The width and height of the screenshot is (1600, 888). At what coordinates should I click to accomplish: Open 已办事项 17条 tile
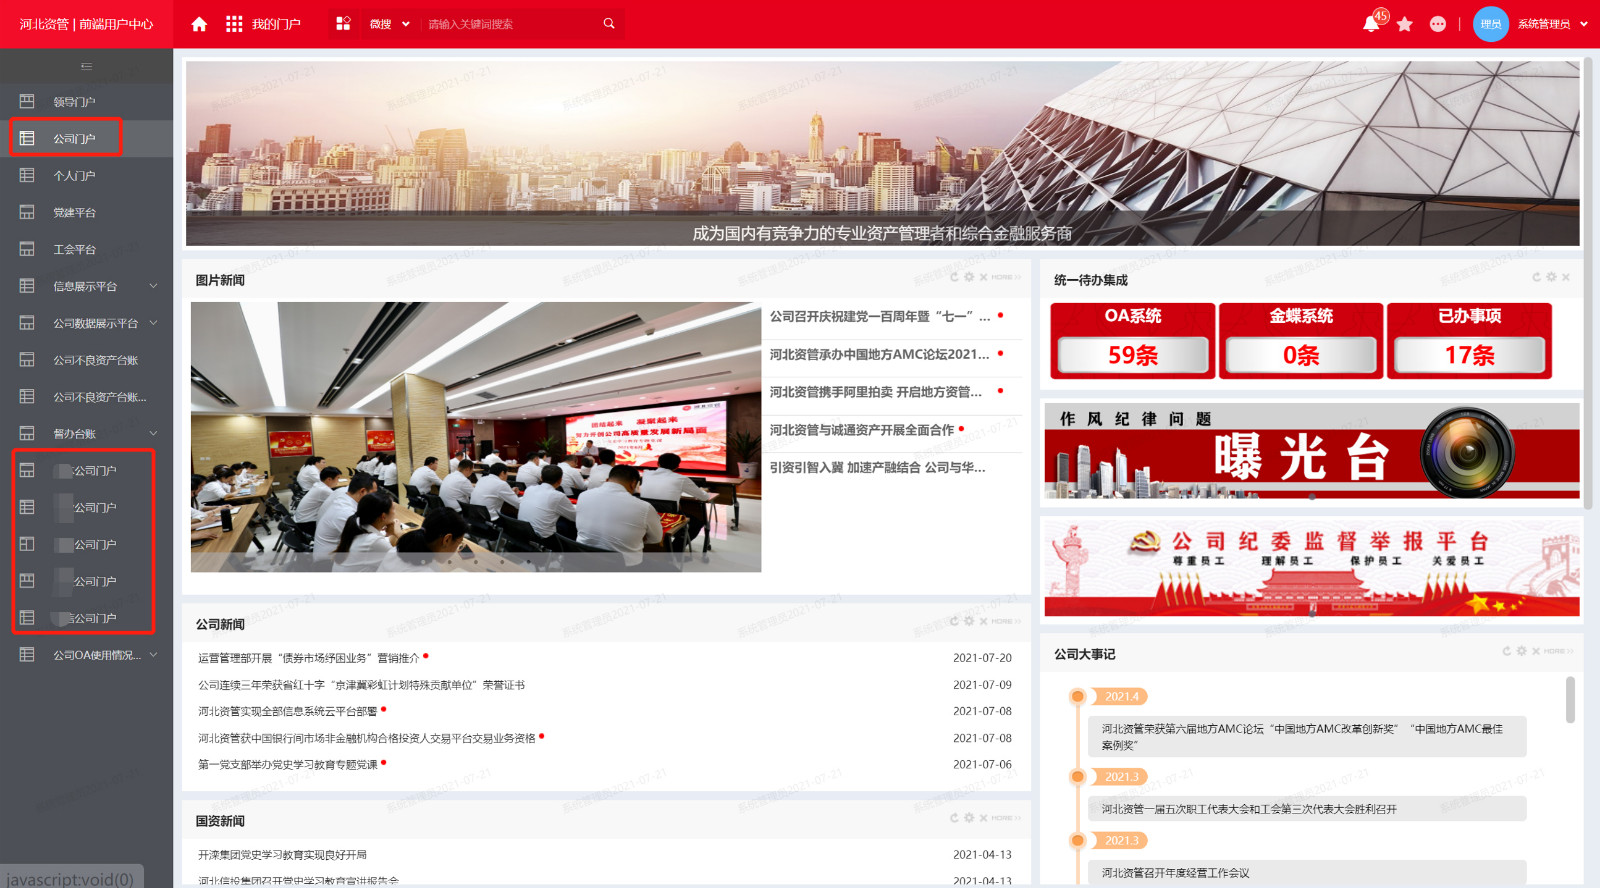tap(1469, 341)
